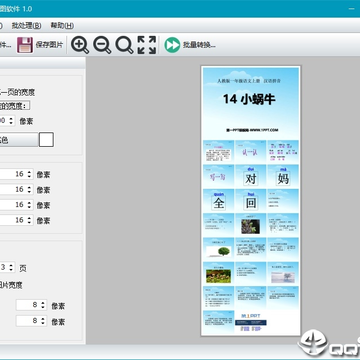Zoom in with the plus magnifier icon
The width and height of the screenshot is (360, 360).
80,45
